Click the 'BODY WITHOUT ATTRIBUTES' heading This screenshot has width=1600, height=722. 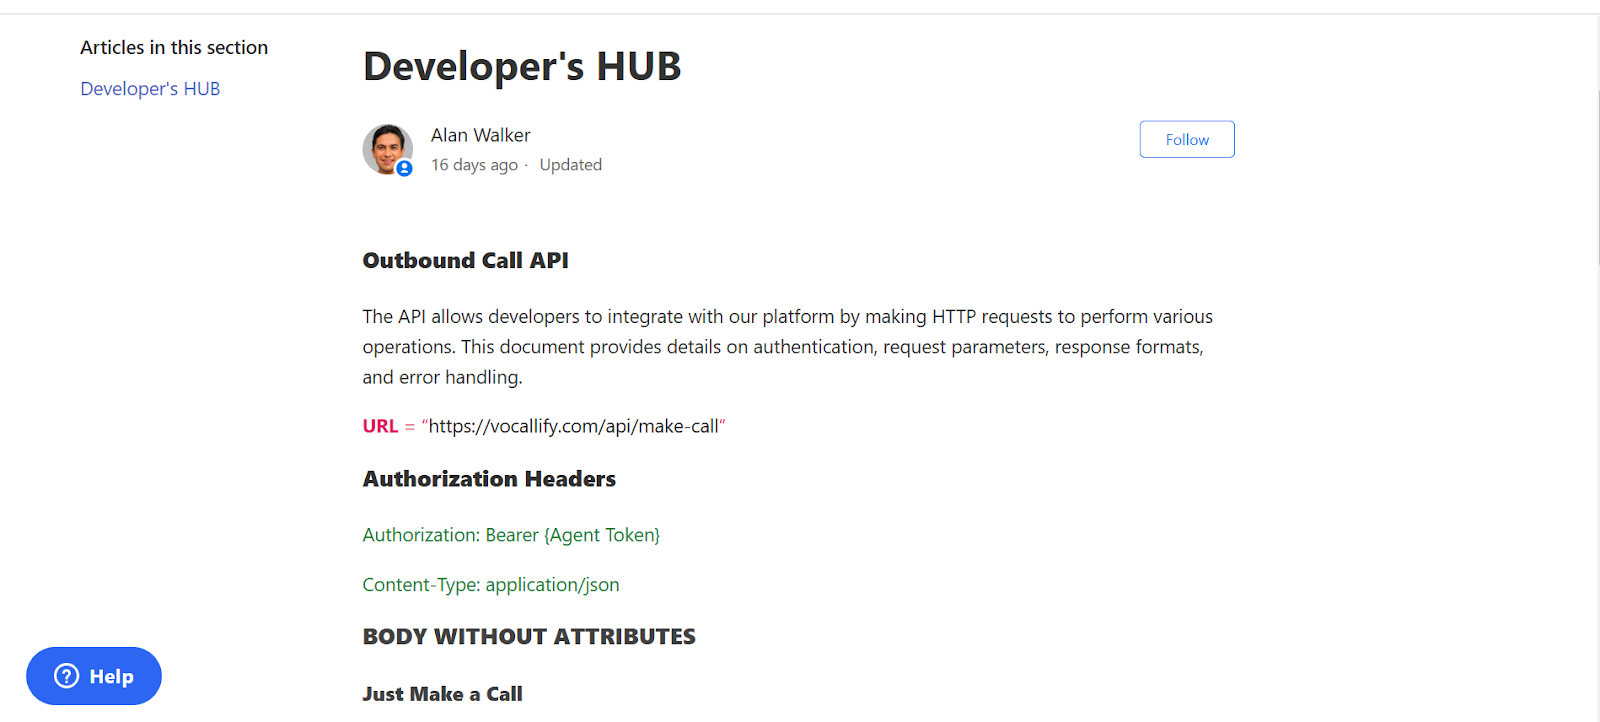529,637
